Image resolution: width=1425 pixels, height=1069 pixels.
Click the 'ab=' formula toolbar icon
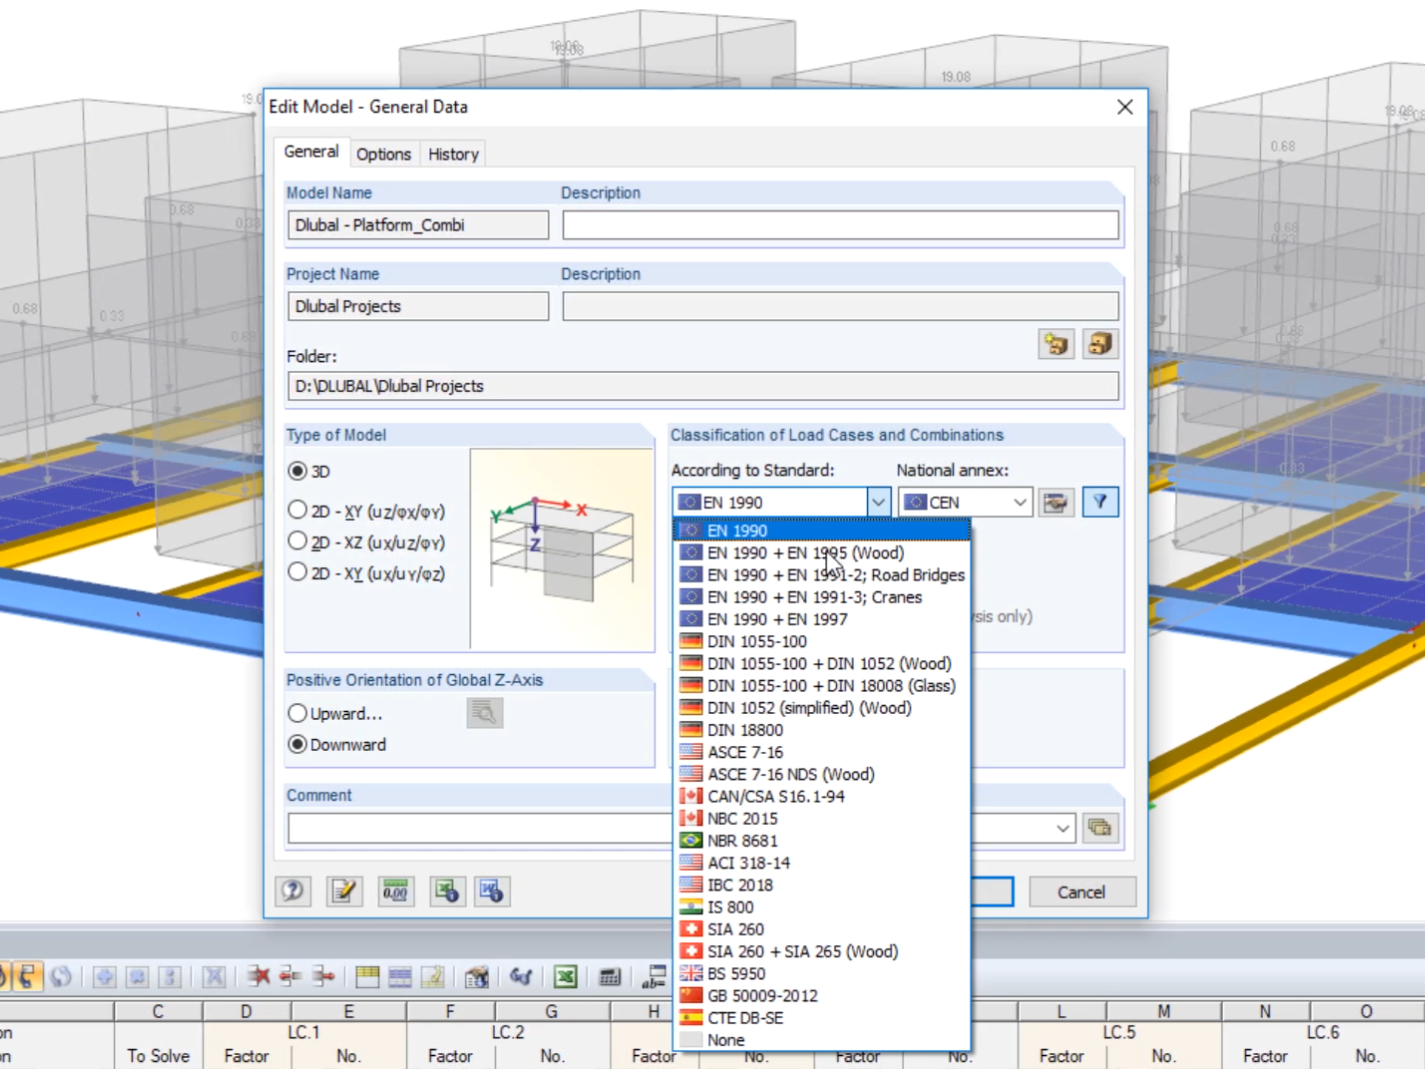(x=654, y=976)
